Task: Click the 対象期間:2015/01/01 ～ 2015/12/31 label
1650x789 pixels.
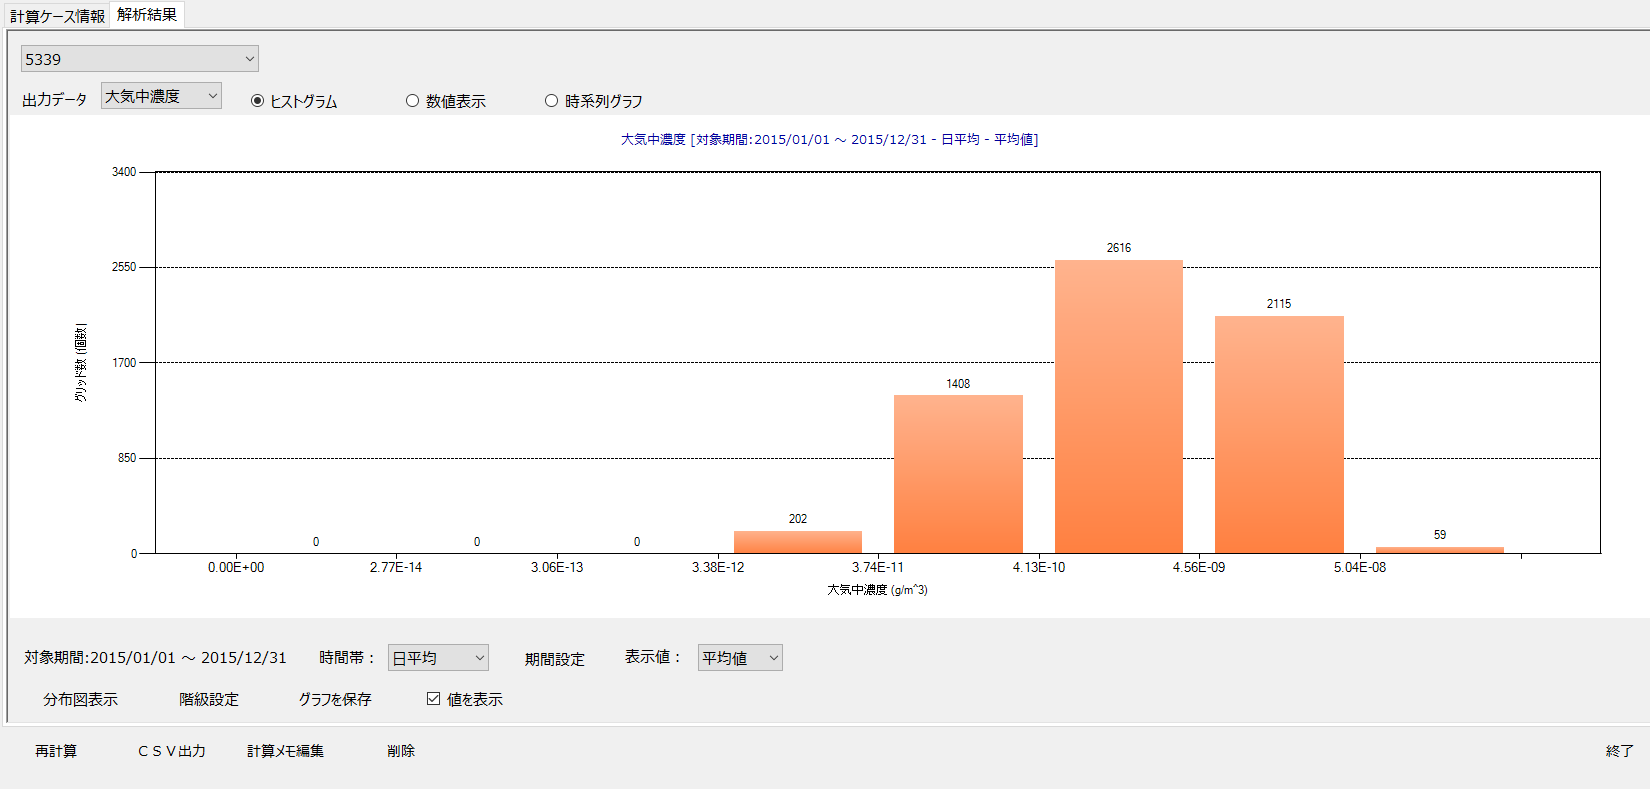Action: tap(155, 658)
